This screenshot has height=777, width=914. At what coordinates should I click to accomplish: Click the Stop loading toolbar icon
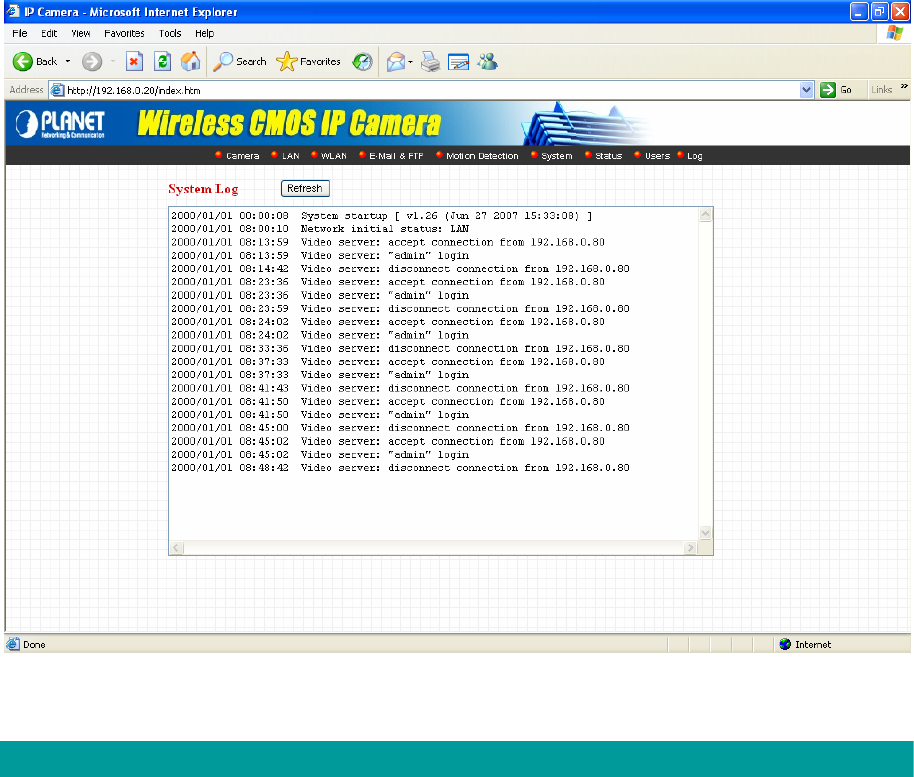point(134,62)
